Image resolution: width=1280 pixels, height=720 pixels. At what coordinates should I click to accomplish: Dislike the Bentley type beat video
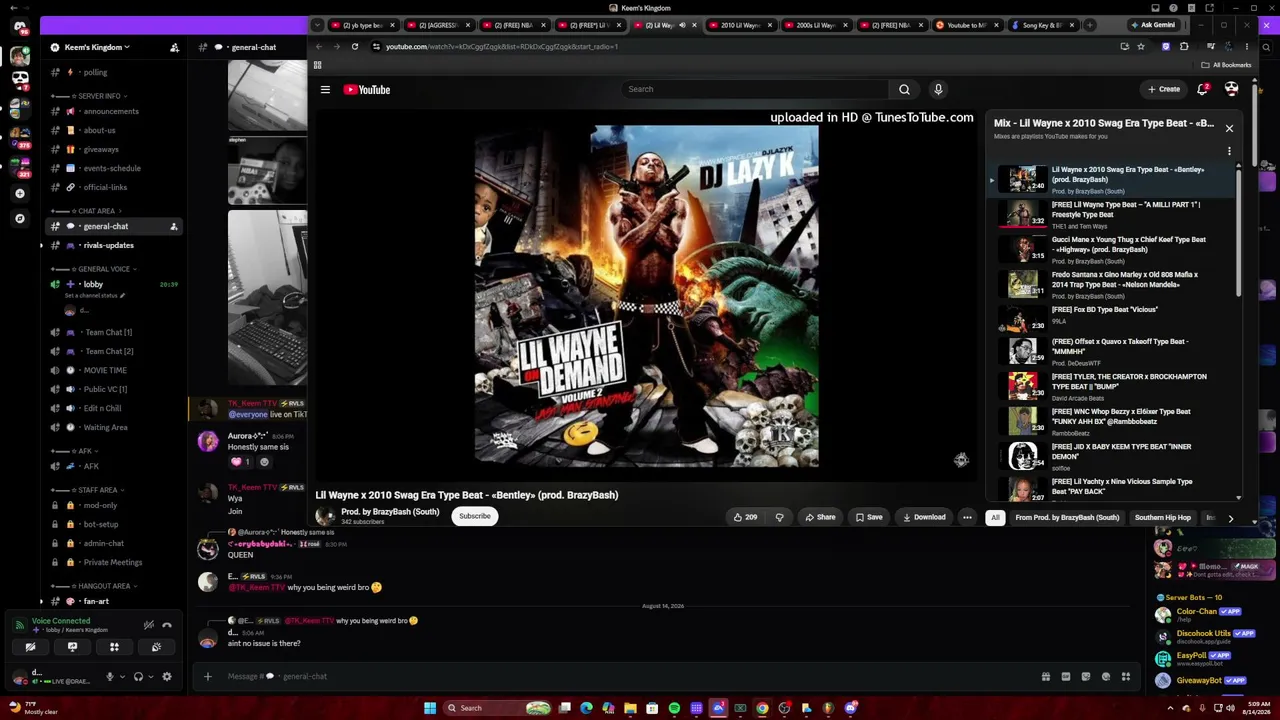click(x=779, y=517)
